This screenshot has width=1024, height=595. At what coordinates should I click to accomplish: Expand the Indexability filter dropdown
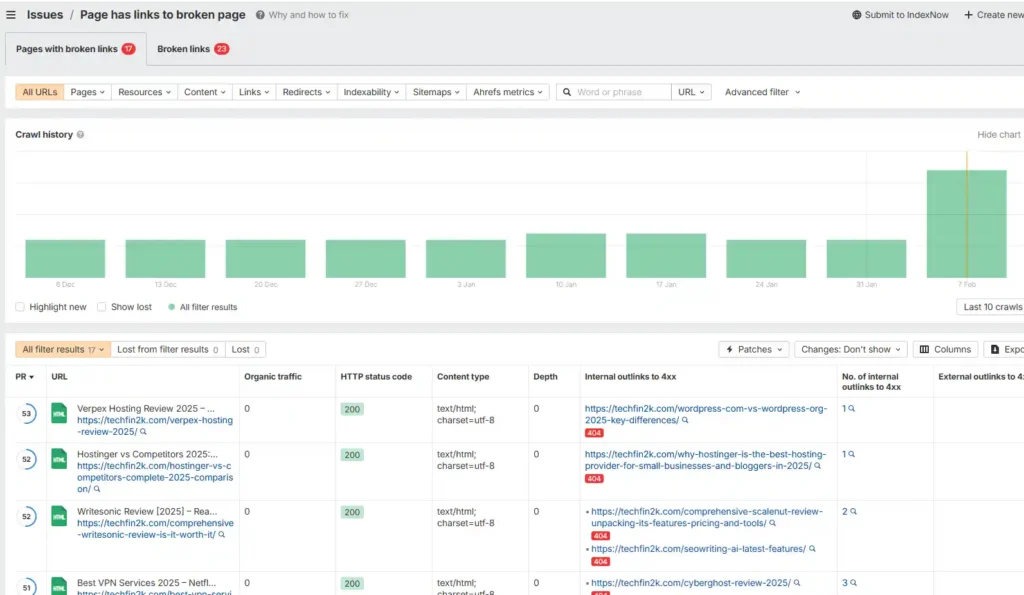[x=372, y=92]
